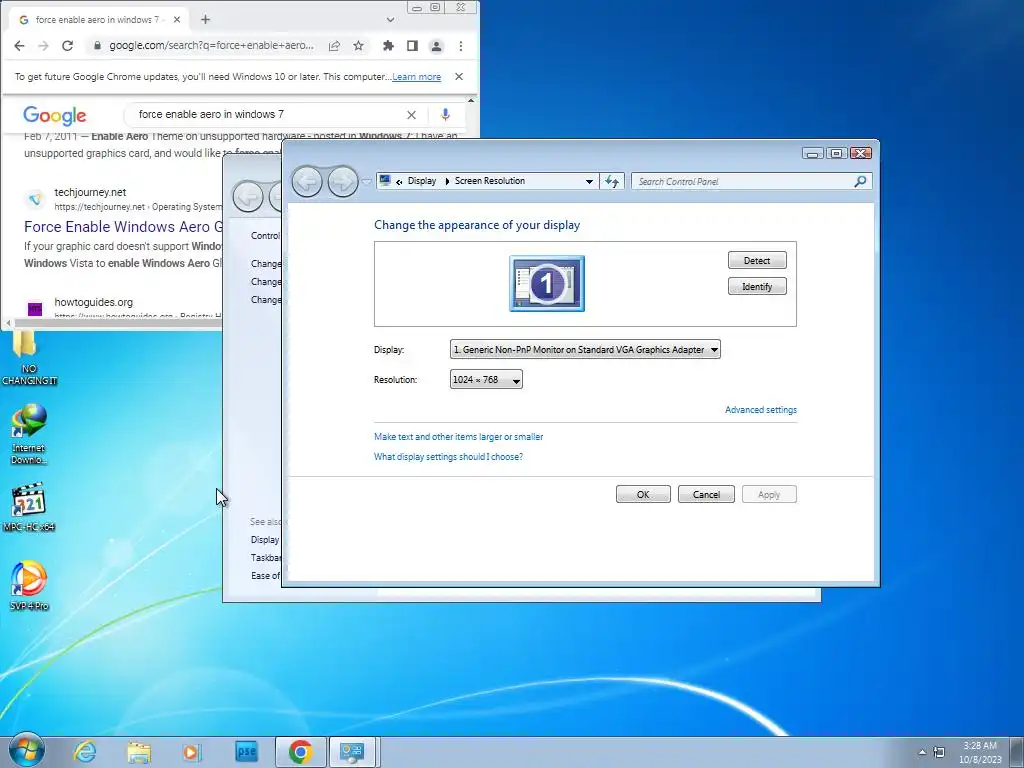Open Internet Explorer from taskbar
Image resolution: width=1024 pixels, height=768 pixels.
[x=85, y=752]
